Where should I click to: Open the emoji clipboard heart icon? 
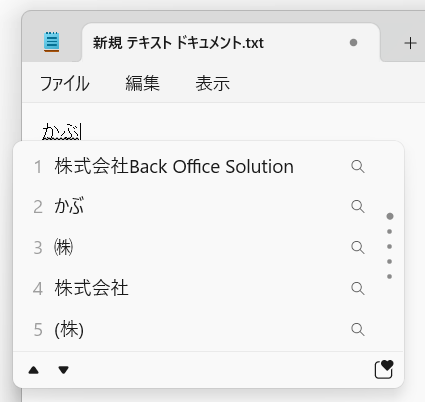(x=384, y=369)
